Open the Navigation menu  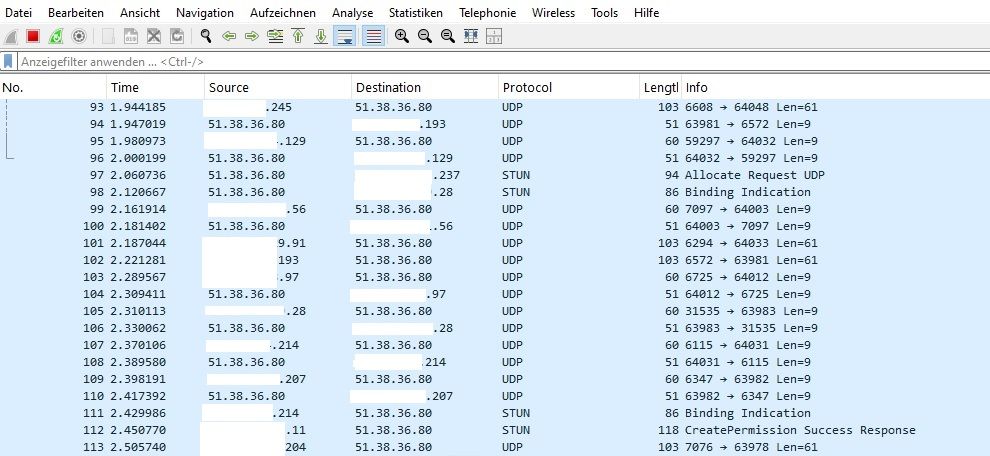click(205, 13)
